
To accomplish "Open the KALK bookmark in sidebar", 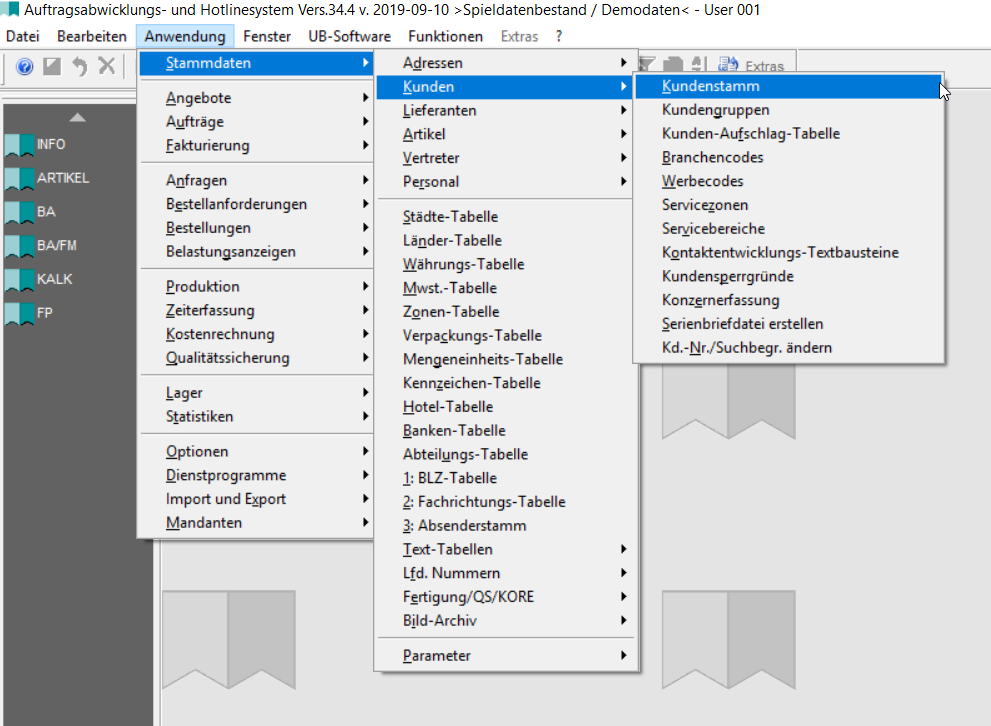I will [19, 280].
